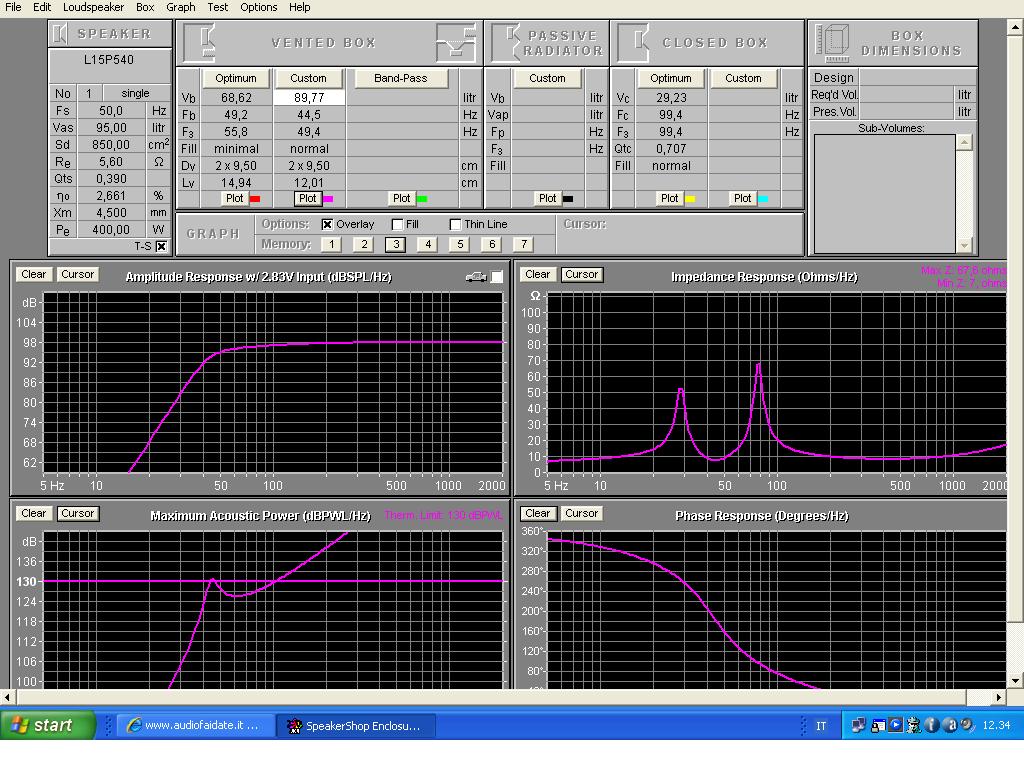Screen dimensions: 1024x768
Task: Open the Graph menu
Action: [x=181, y=7]
